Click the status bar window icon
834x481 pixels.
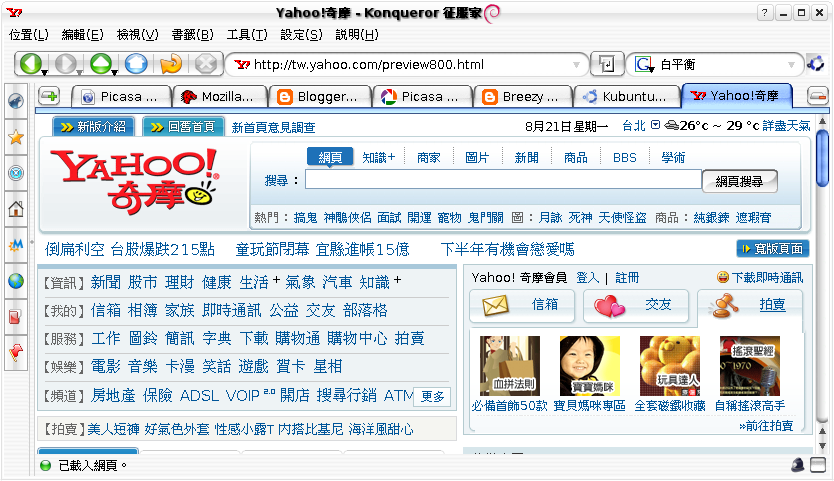[818, 465]
